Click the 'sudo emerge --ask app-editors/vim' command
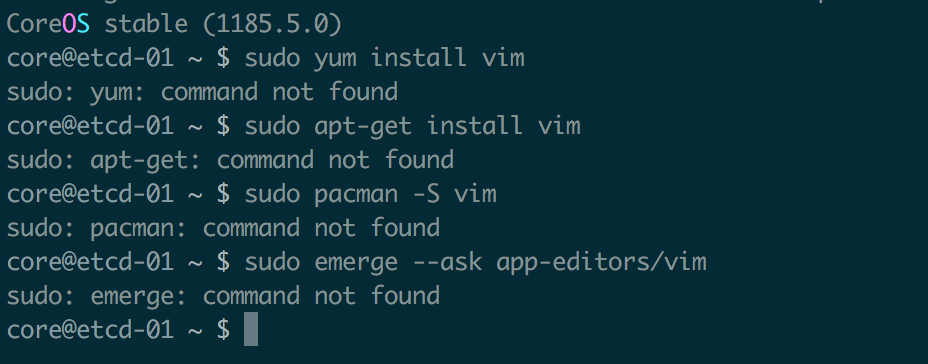Screen dimensions: 928x364 (476, 262)
